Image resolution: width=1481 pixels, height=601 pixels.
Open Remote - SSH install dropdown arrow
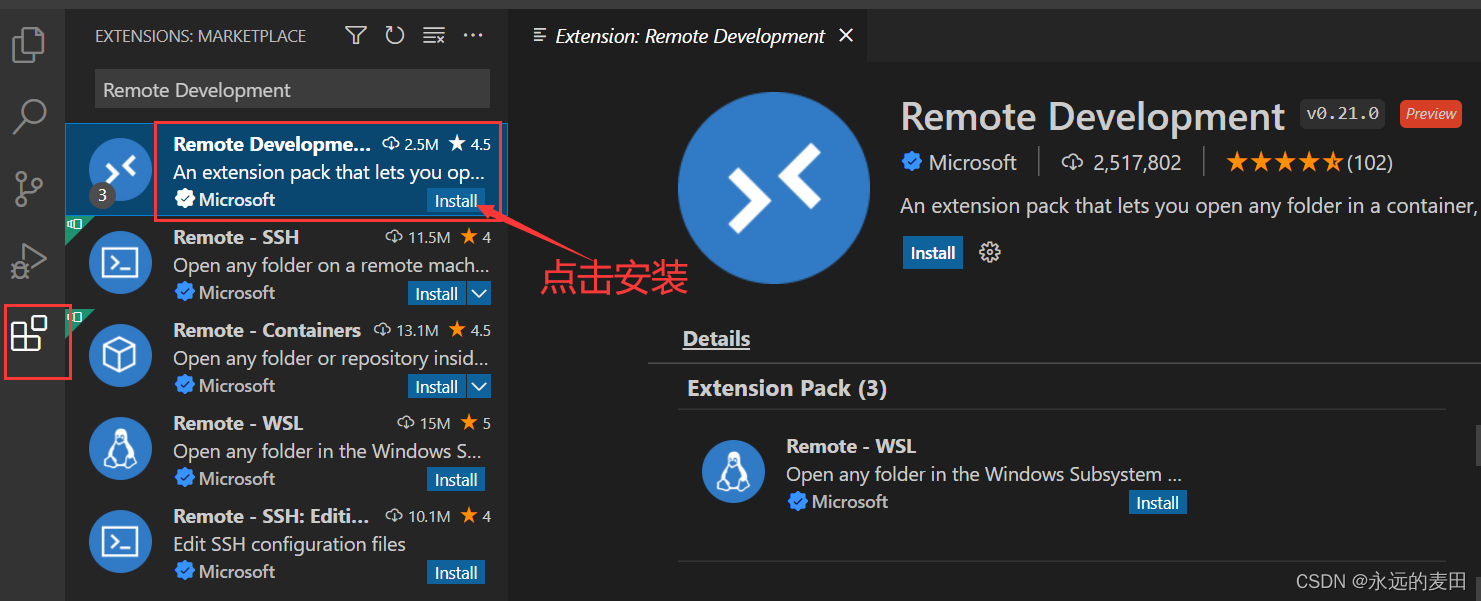coord(479,294)
